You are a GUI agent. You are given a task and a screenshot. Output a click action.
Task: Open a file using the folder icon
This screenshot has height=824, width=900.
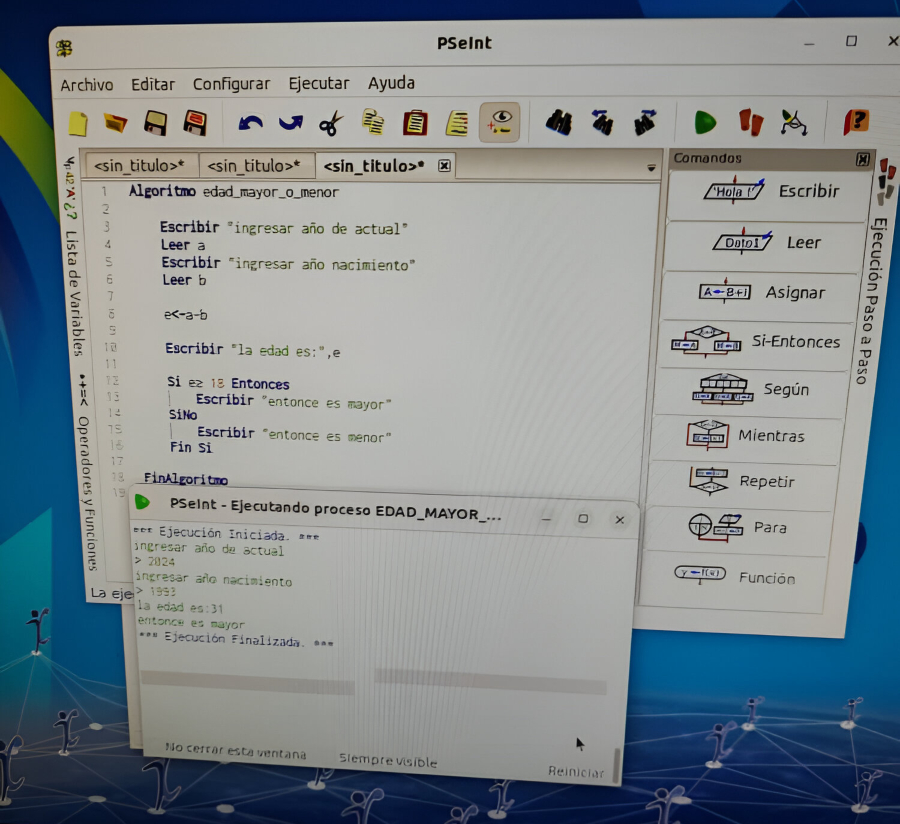click(x=115, y=123)
